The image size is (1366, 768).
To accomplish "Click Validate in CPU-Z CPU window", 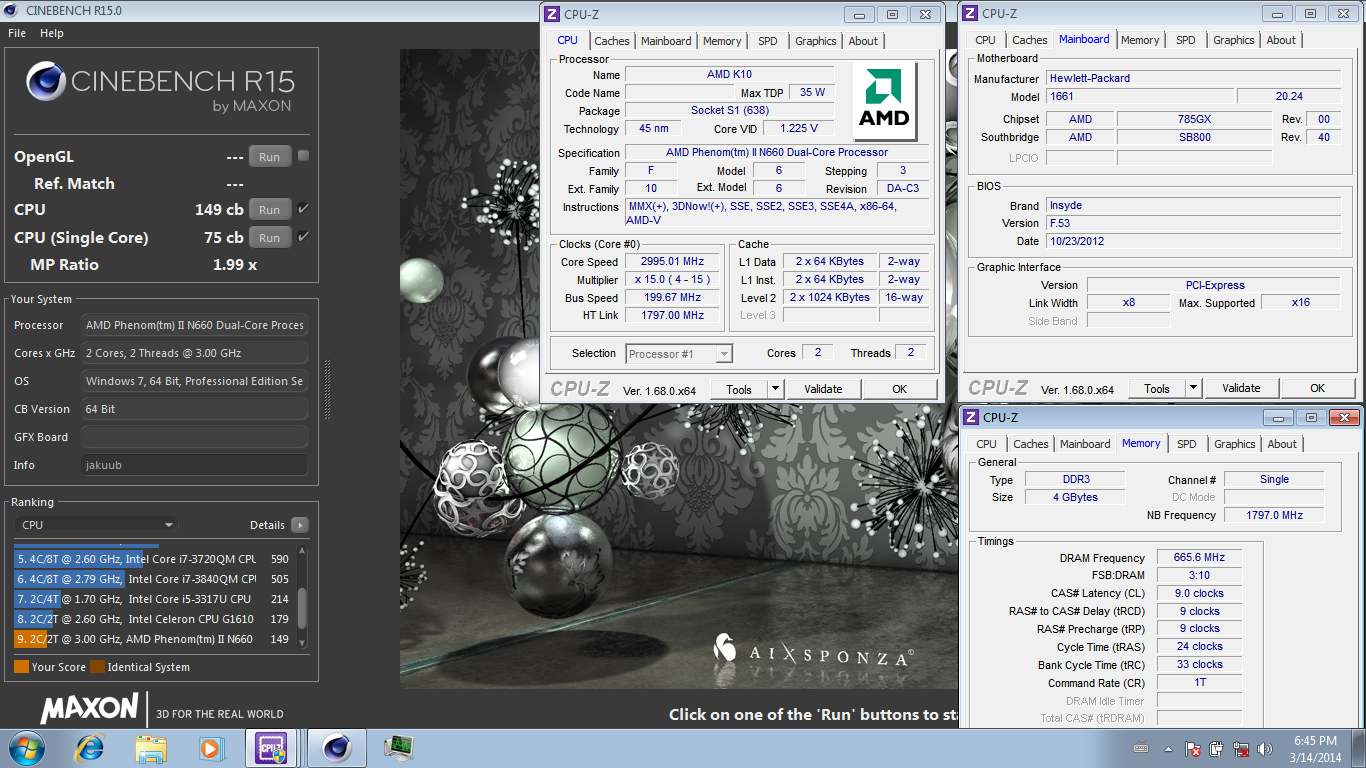I will click(x=823, y=389).
